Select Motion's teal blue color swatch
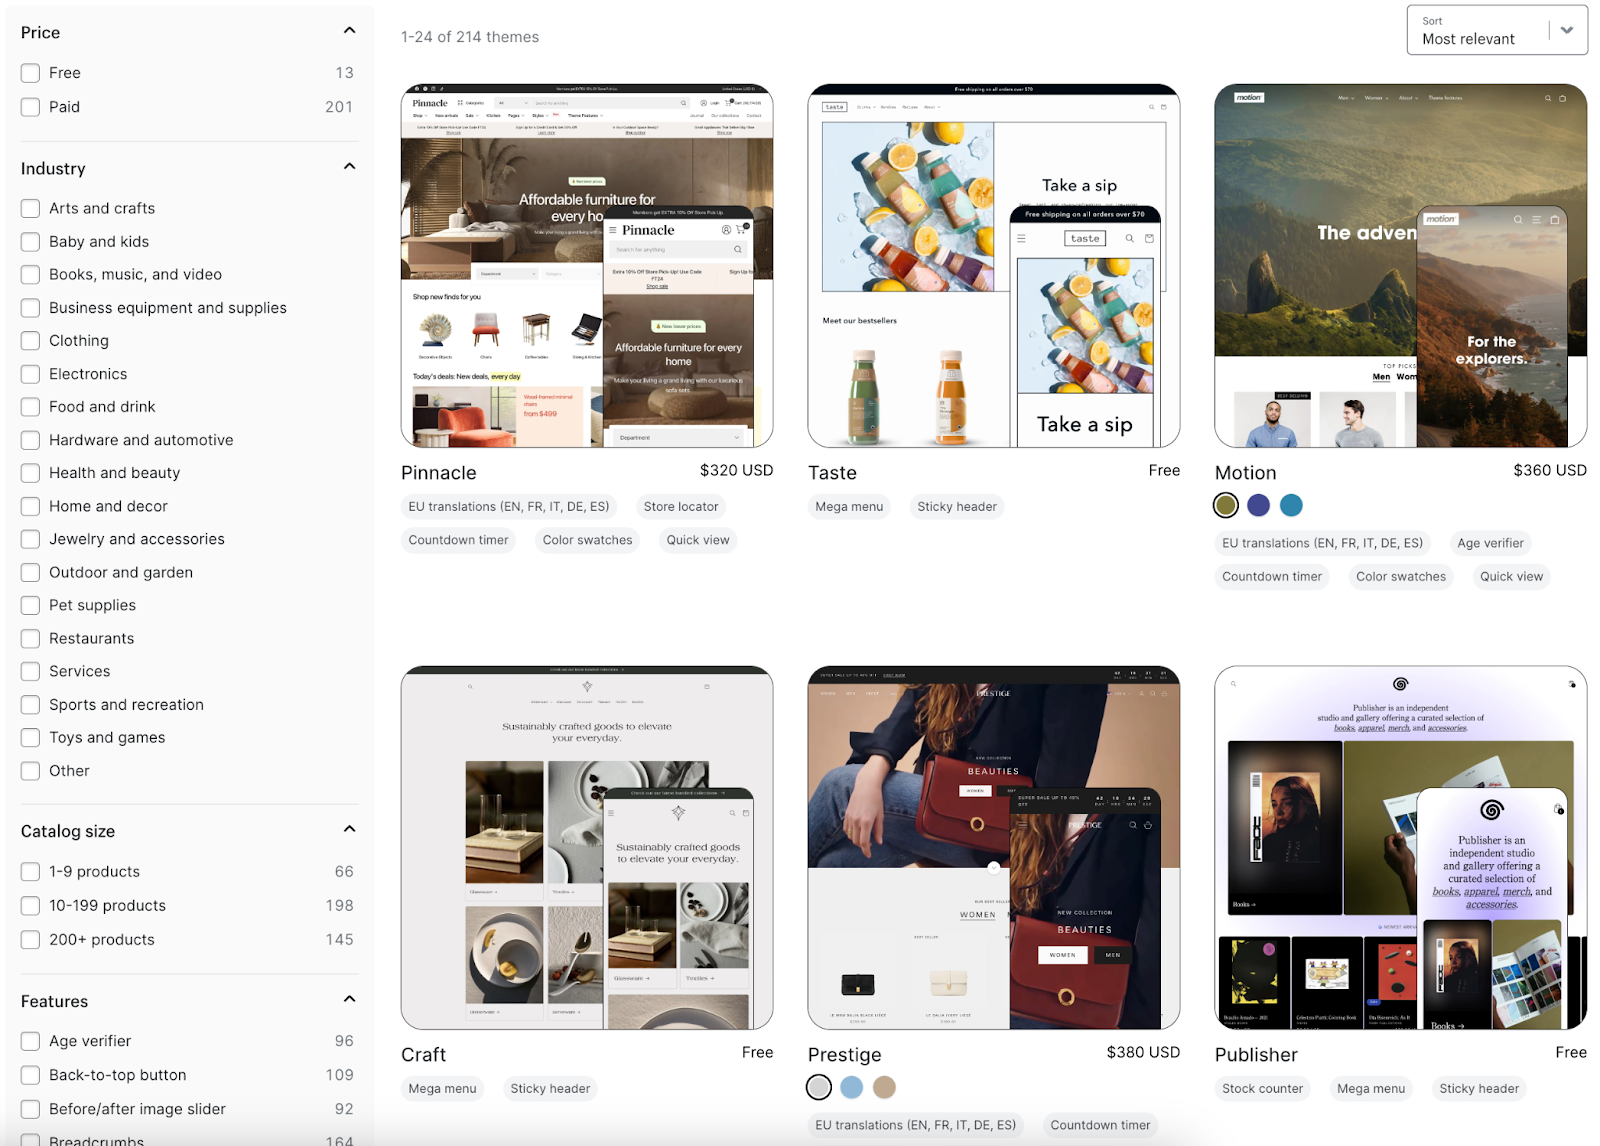Viewport: 1600px width, 1146px height. 1292,505
